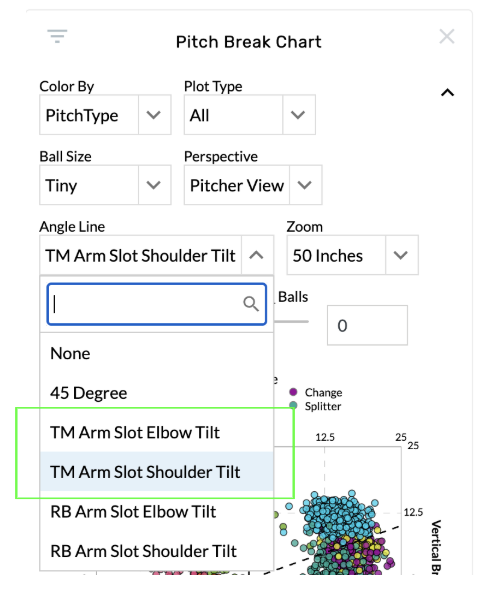Focus the Angle Line search field
The width and height of the screenshot is (480, 604).
pyautogui.click(x=157, y=304)
